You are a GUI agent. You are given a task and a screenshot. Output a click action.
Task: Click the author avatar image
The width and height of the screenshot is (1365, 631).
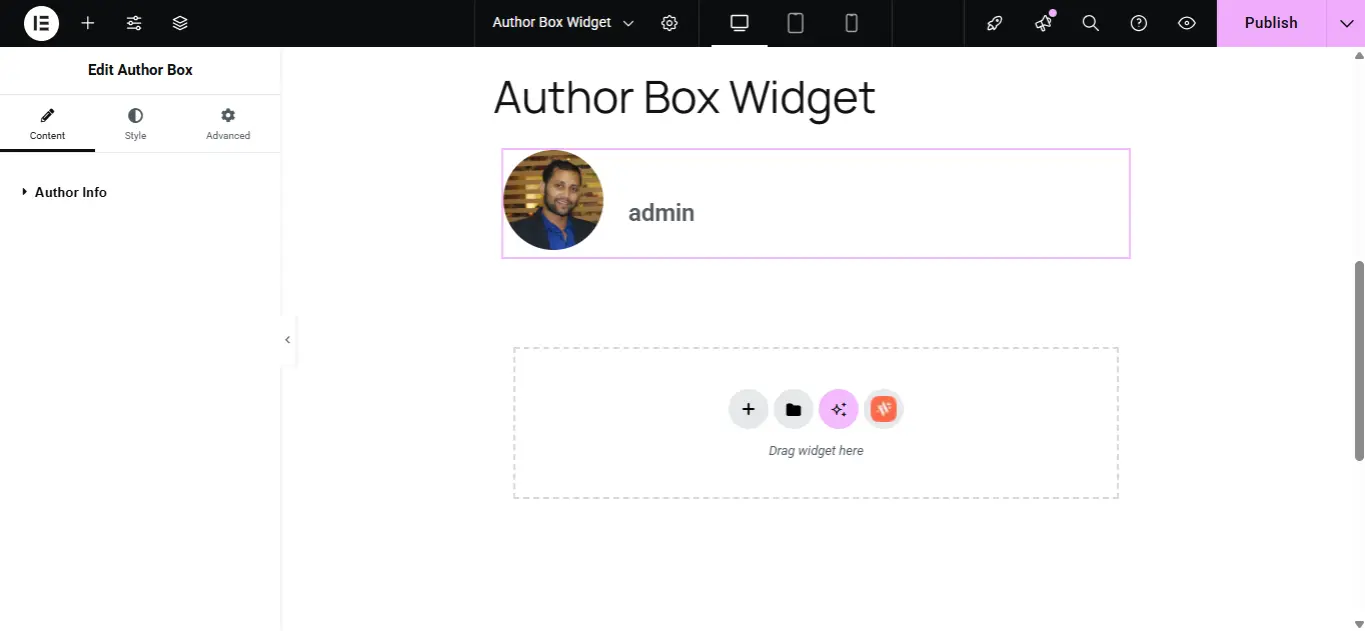pos(553,200)
